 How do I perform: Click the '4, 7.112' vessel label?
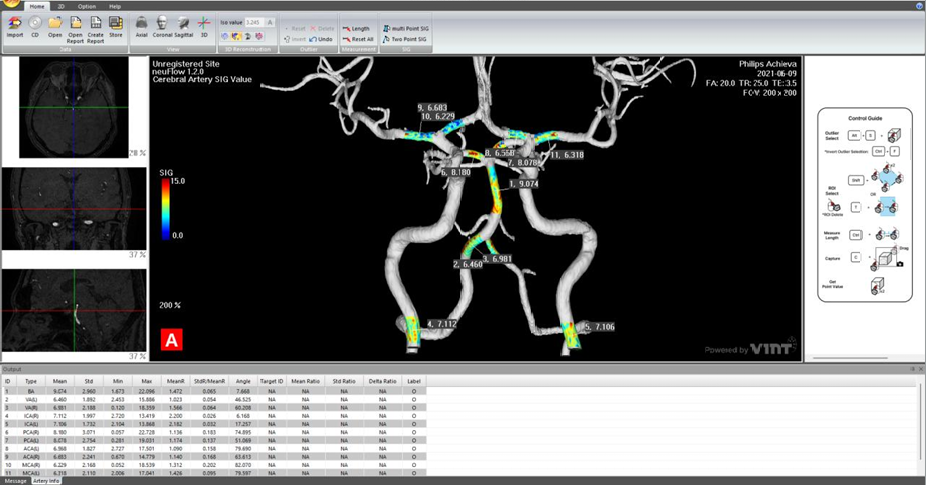coord(441,324)
